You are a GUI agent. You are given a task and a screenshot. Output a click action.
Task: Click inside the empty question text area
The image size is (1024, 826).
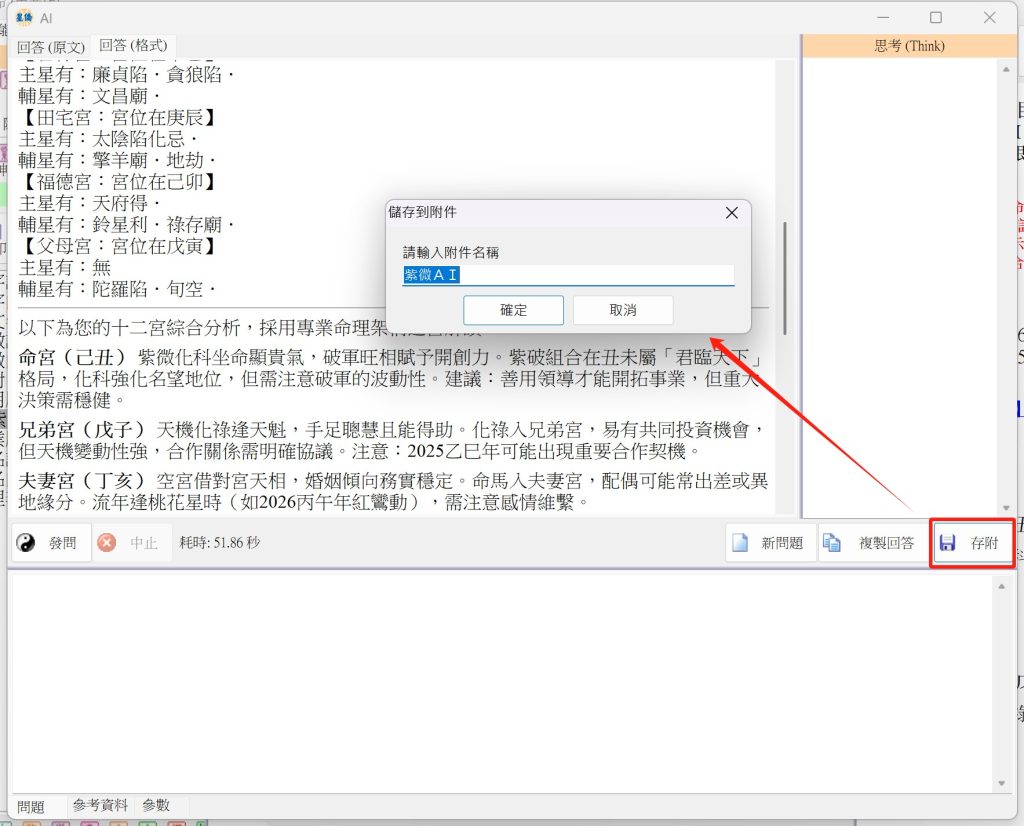point(500,680)
